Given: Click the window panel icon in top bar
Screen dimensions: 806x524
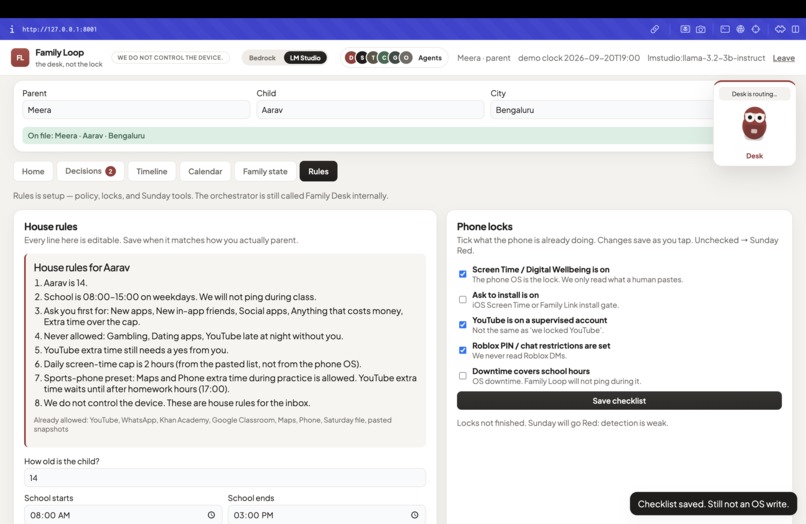Looking at the screenshot, I should [x=725, y=29].
